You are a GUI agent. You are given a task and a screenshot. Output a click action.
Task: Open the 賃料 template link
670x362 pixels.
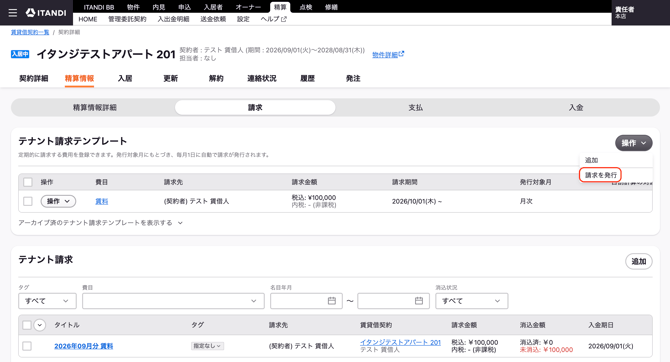(102, 201)
